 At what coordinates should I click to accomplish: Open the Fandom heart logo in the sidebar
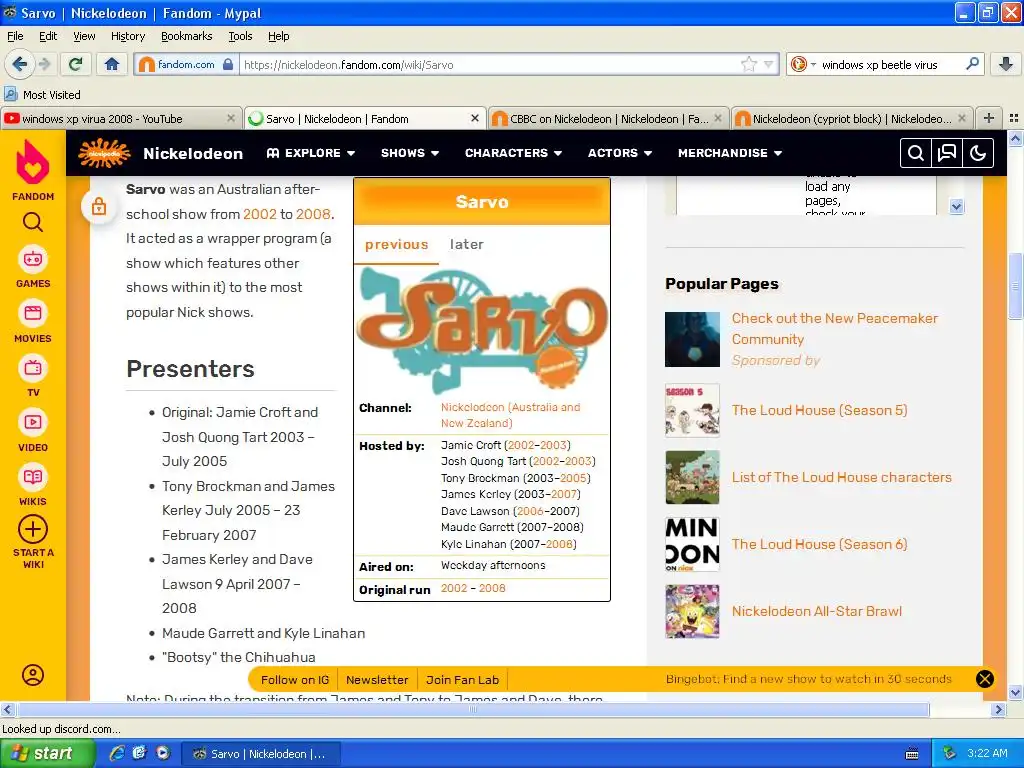(33, 163)
